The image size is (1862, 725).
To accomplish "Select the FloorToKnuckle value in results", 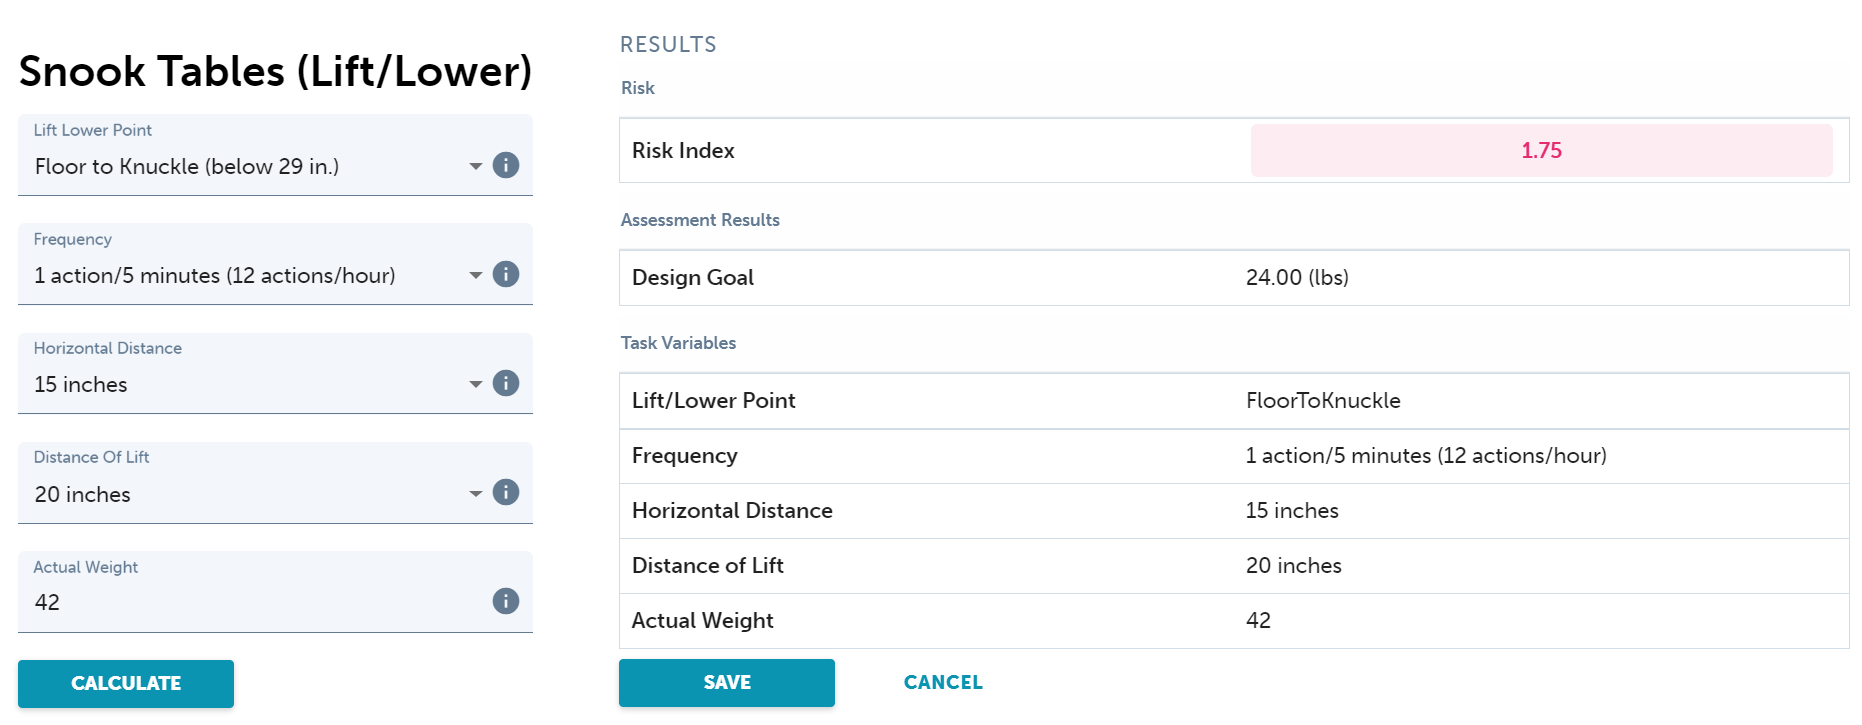I will [1323, 400].
